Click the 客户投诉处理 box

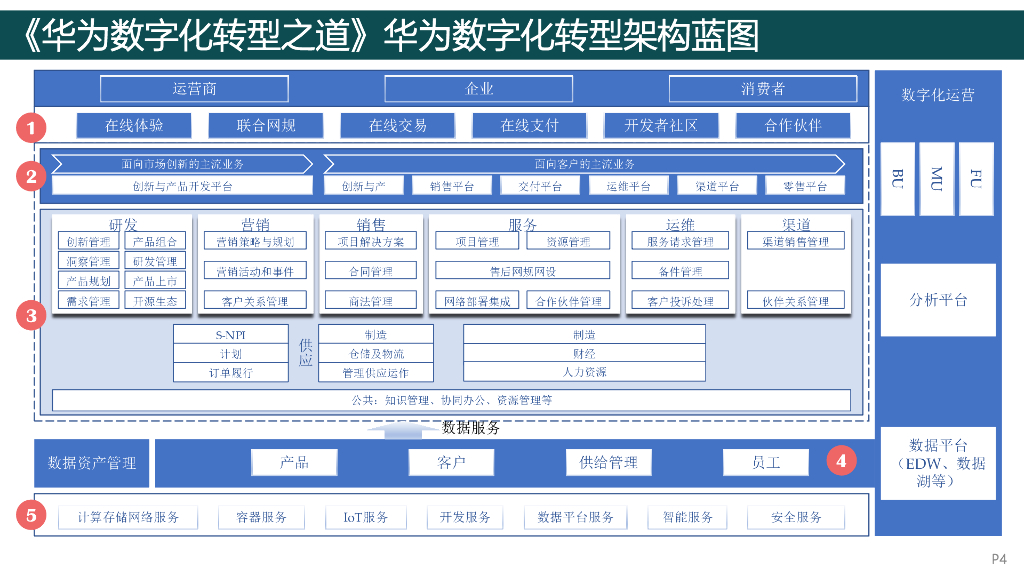tap(680, 301)
